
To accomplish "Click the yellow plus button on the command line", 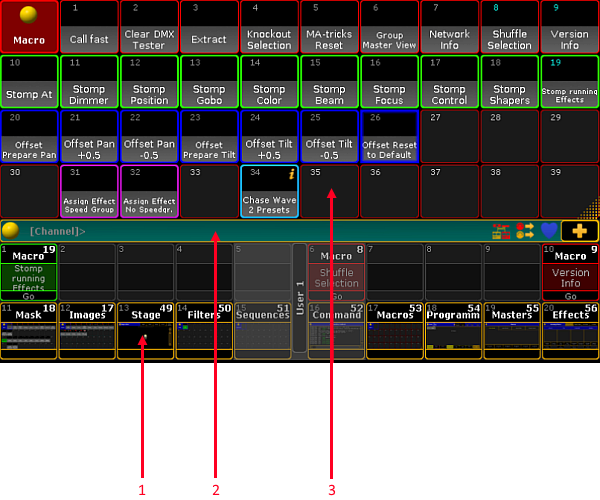I will pos(579,231).
